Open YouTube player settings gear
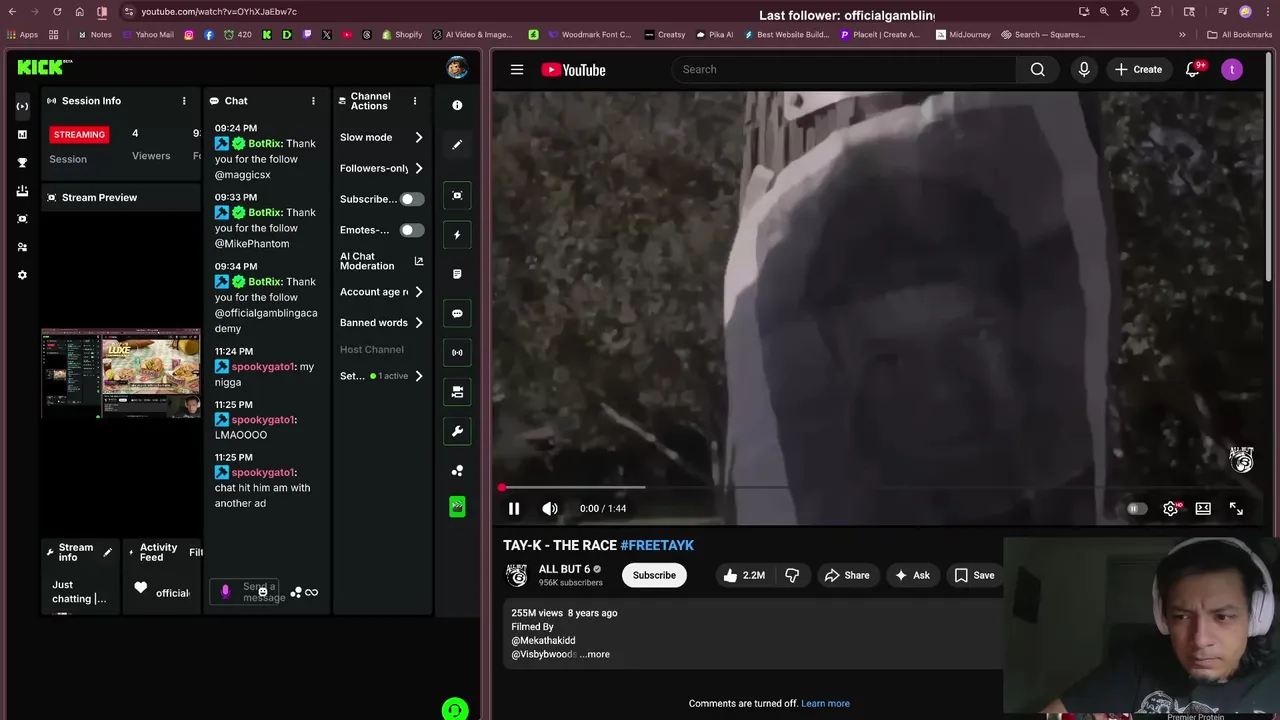Viewport: 1280px width, 720px height. (1170, 508)
